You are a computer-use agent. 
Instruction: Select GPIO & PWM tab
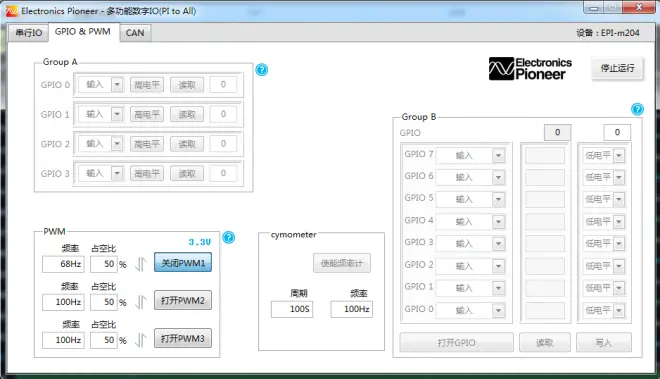pyautogui.click(x=83, y=32)
